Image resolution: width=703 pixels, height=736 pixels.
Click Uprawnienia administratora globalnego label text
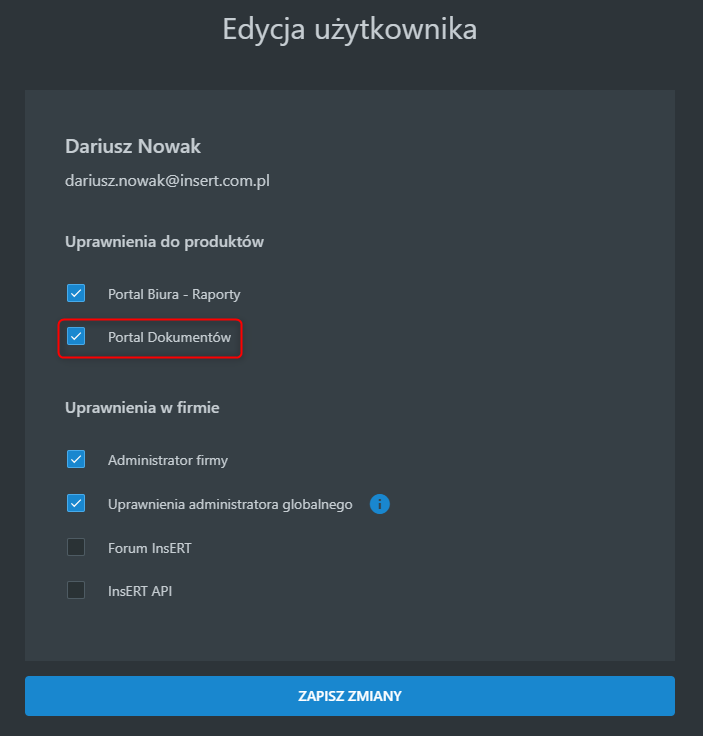pos(230,504)
